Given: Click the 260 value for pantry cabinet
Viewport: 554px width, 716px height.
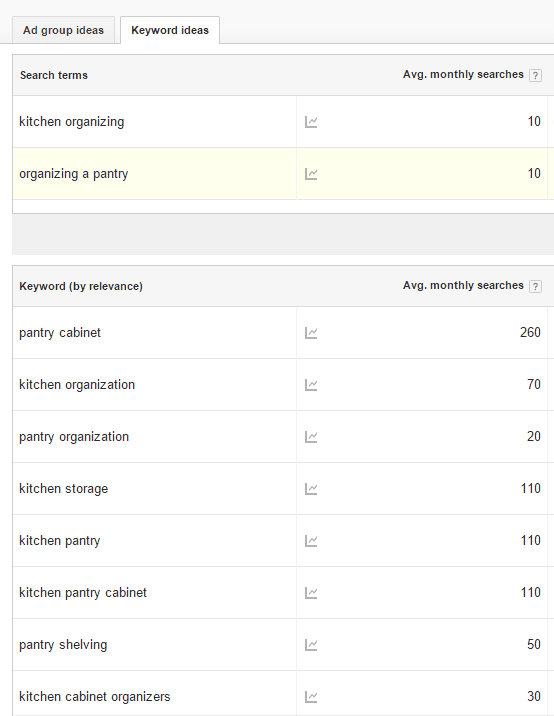Looking at the screenshot, I should [x=530, y=332].
